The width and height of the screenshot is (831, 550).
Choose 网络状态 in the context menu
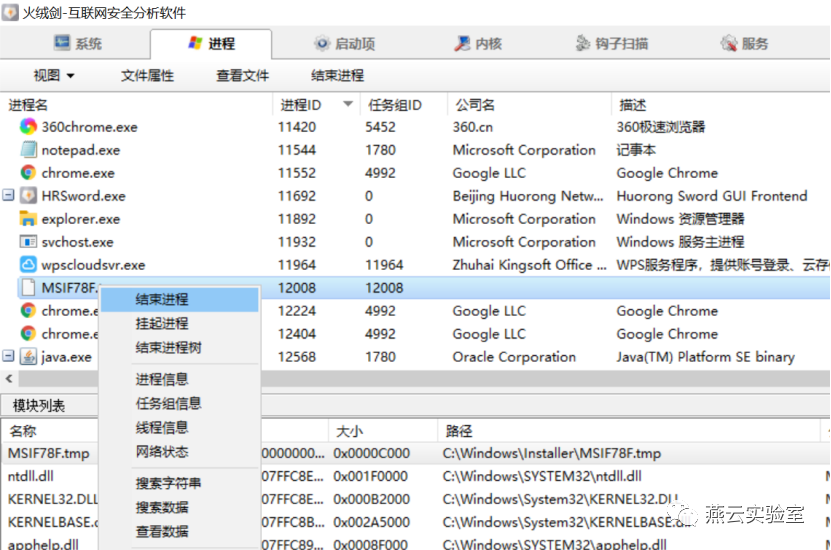179,452
